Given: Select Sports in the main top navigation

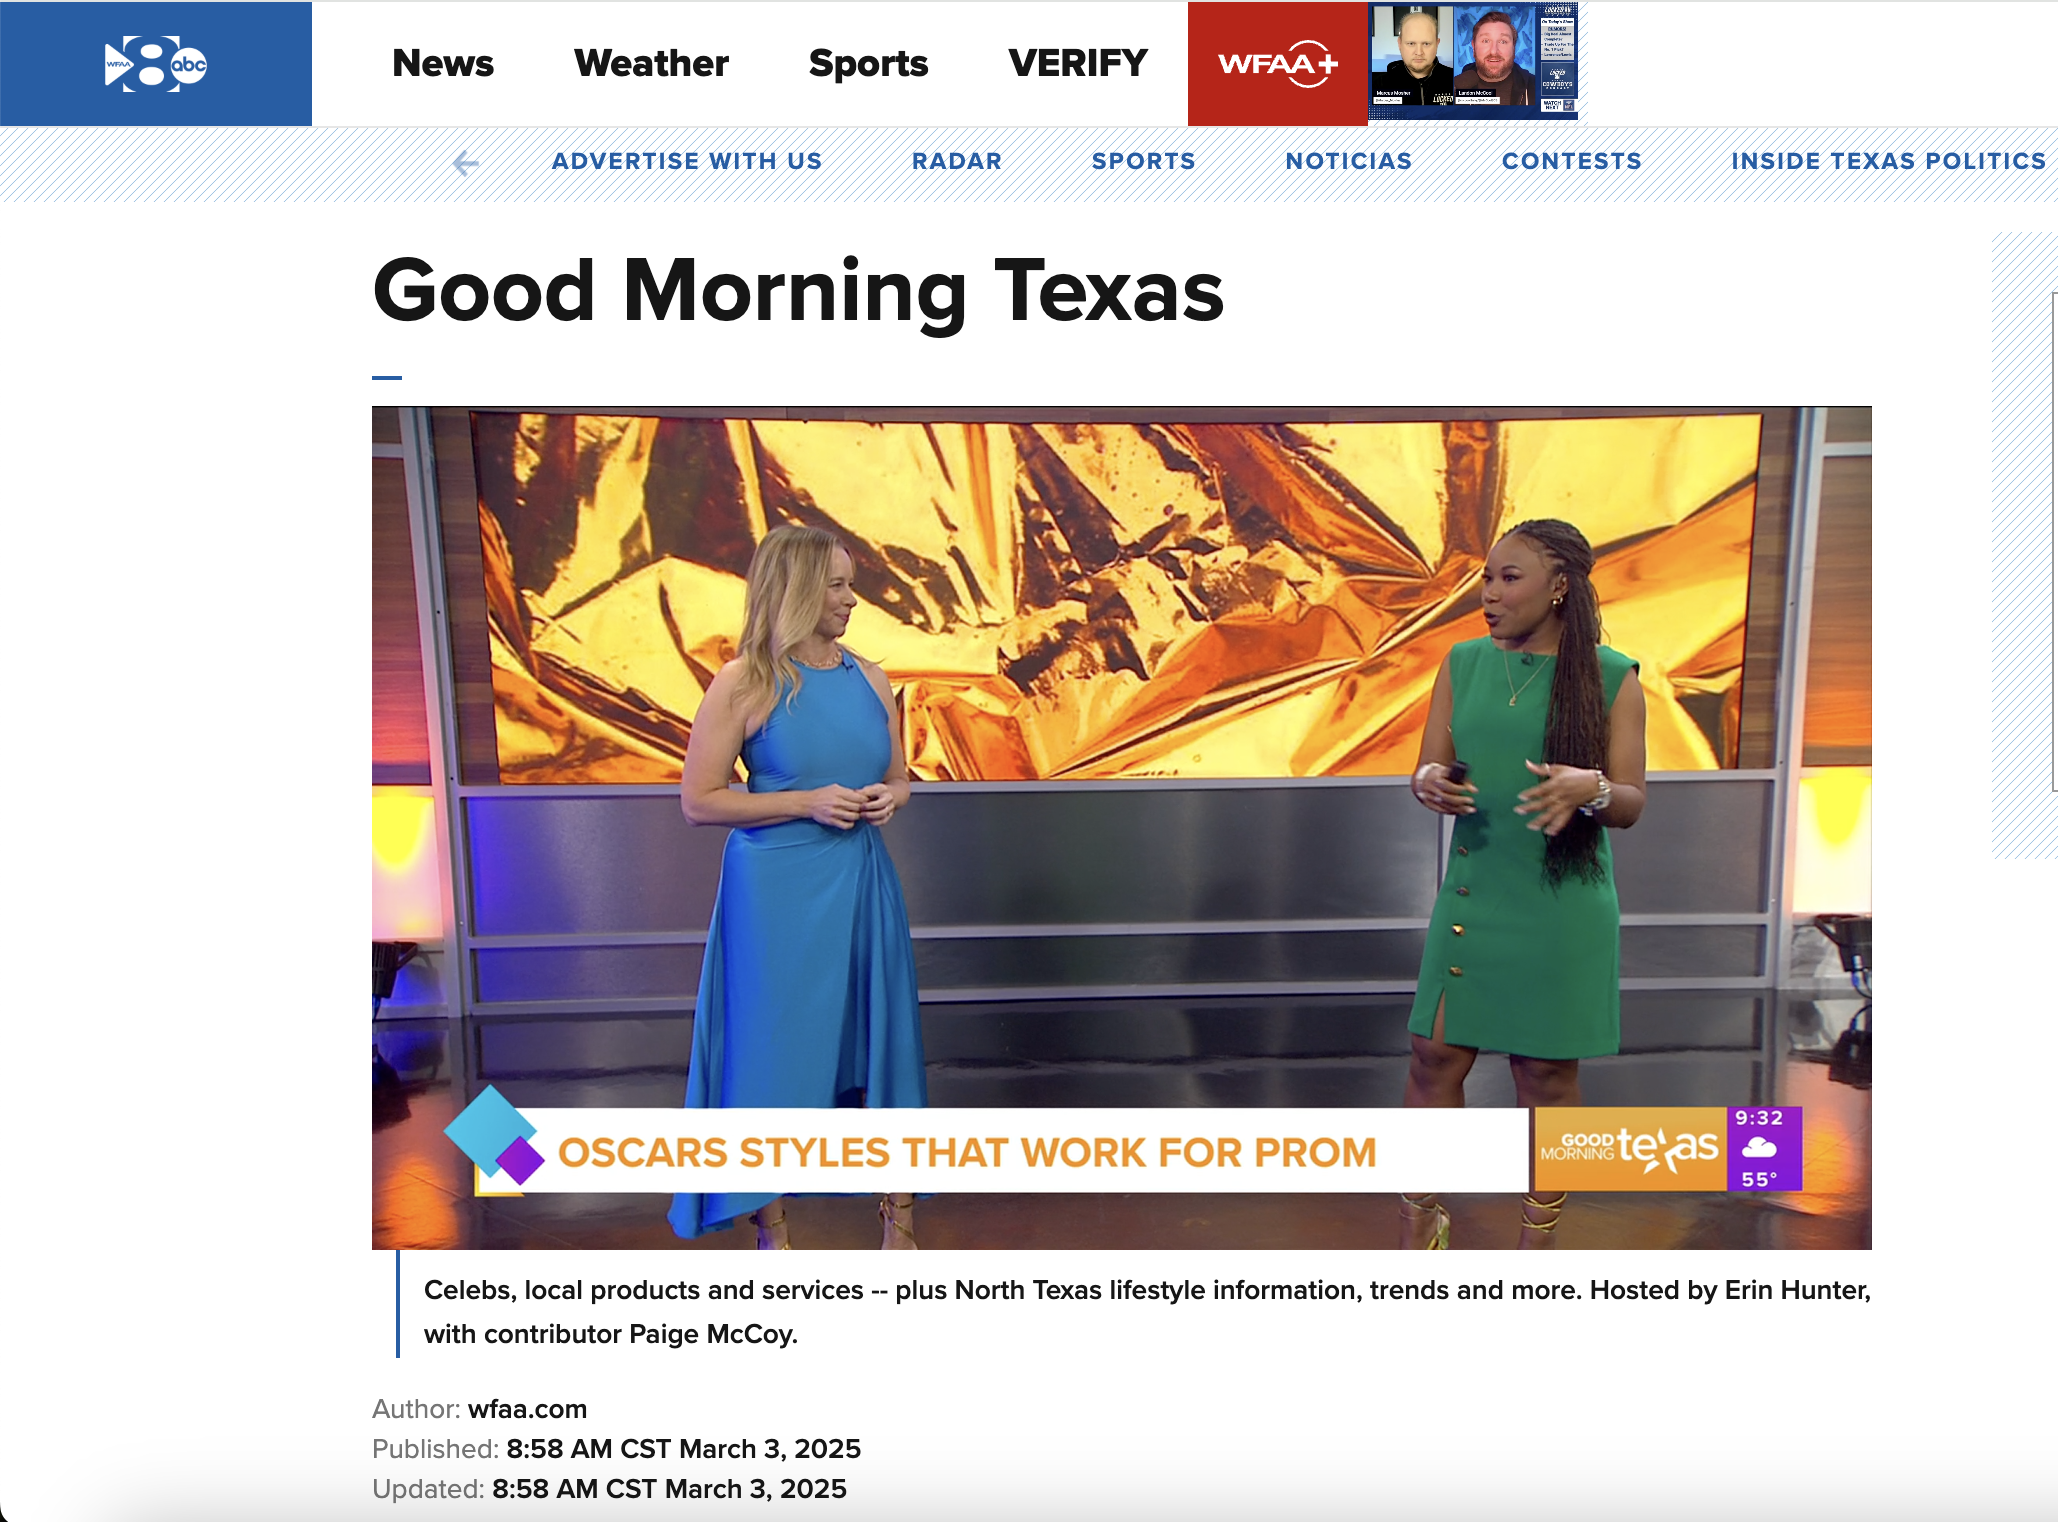Looking at the screenshot, I should pos(868,64).
